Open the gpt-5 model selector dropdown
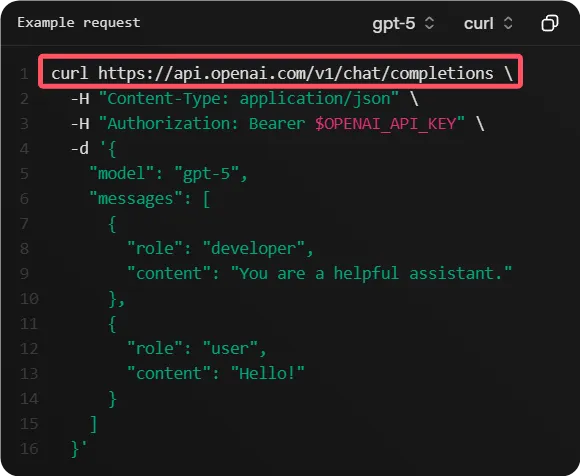The width and height of the screenshot is (580, 476). point(403,24)
